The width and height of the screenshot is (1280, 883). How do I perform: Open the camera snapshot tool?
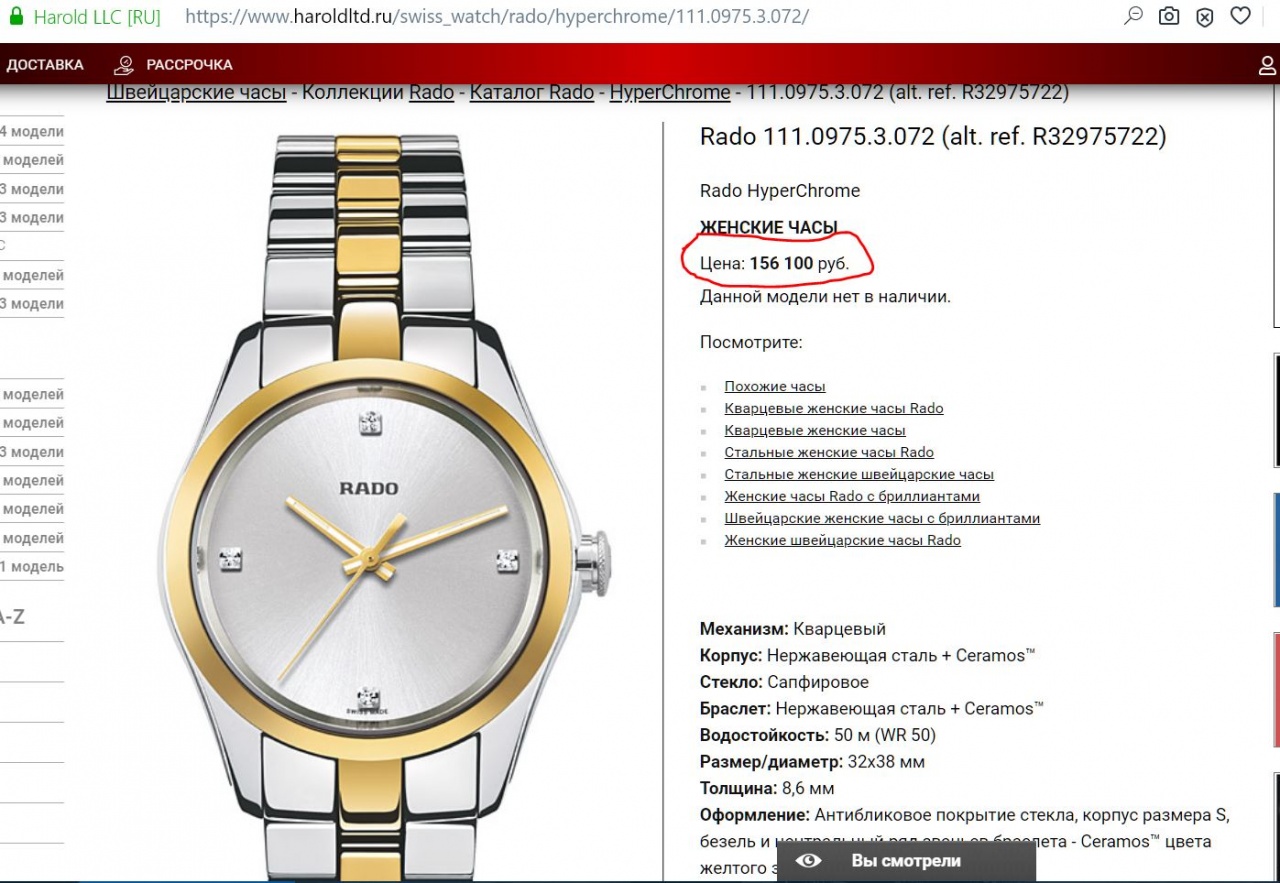tap(1168, 16)
